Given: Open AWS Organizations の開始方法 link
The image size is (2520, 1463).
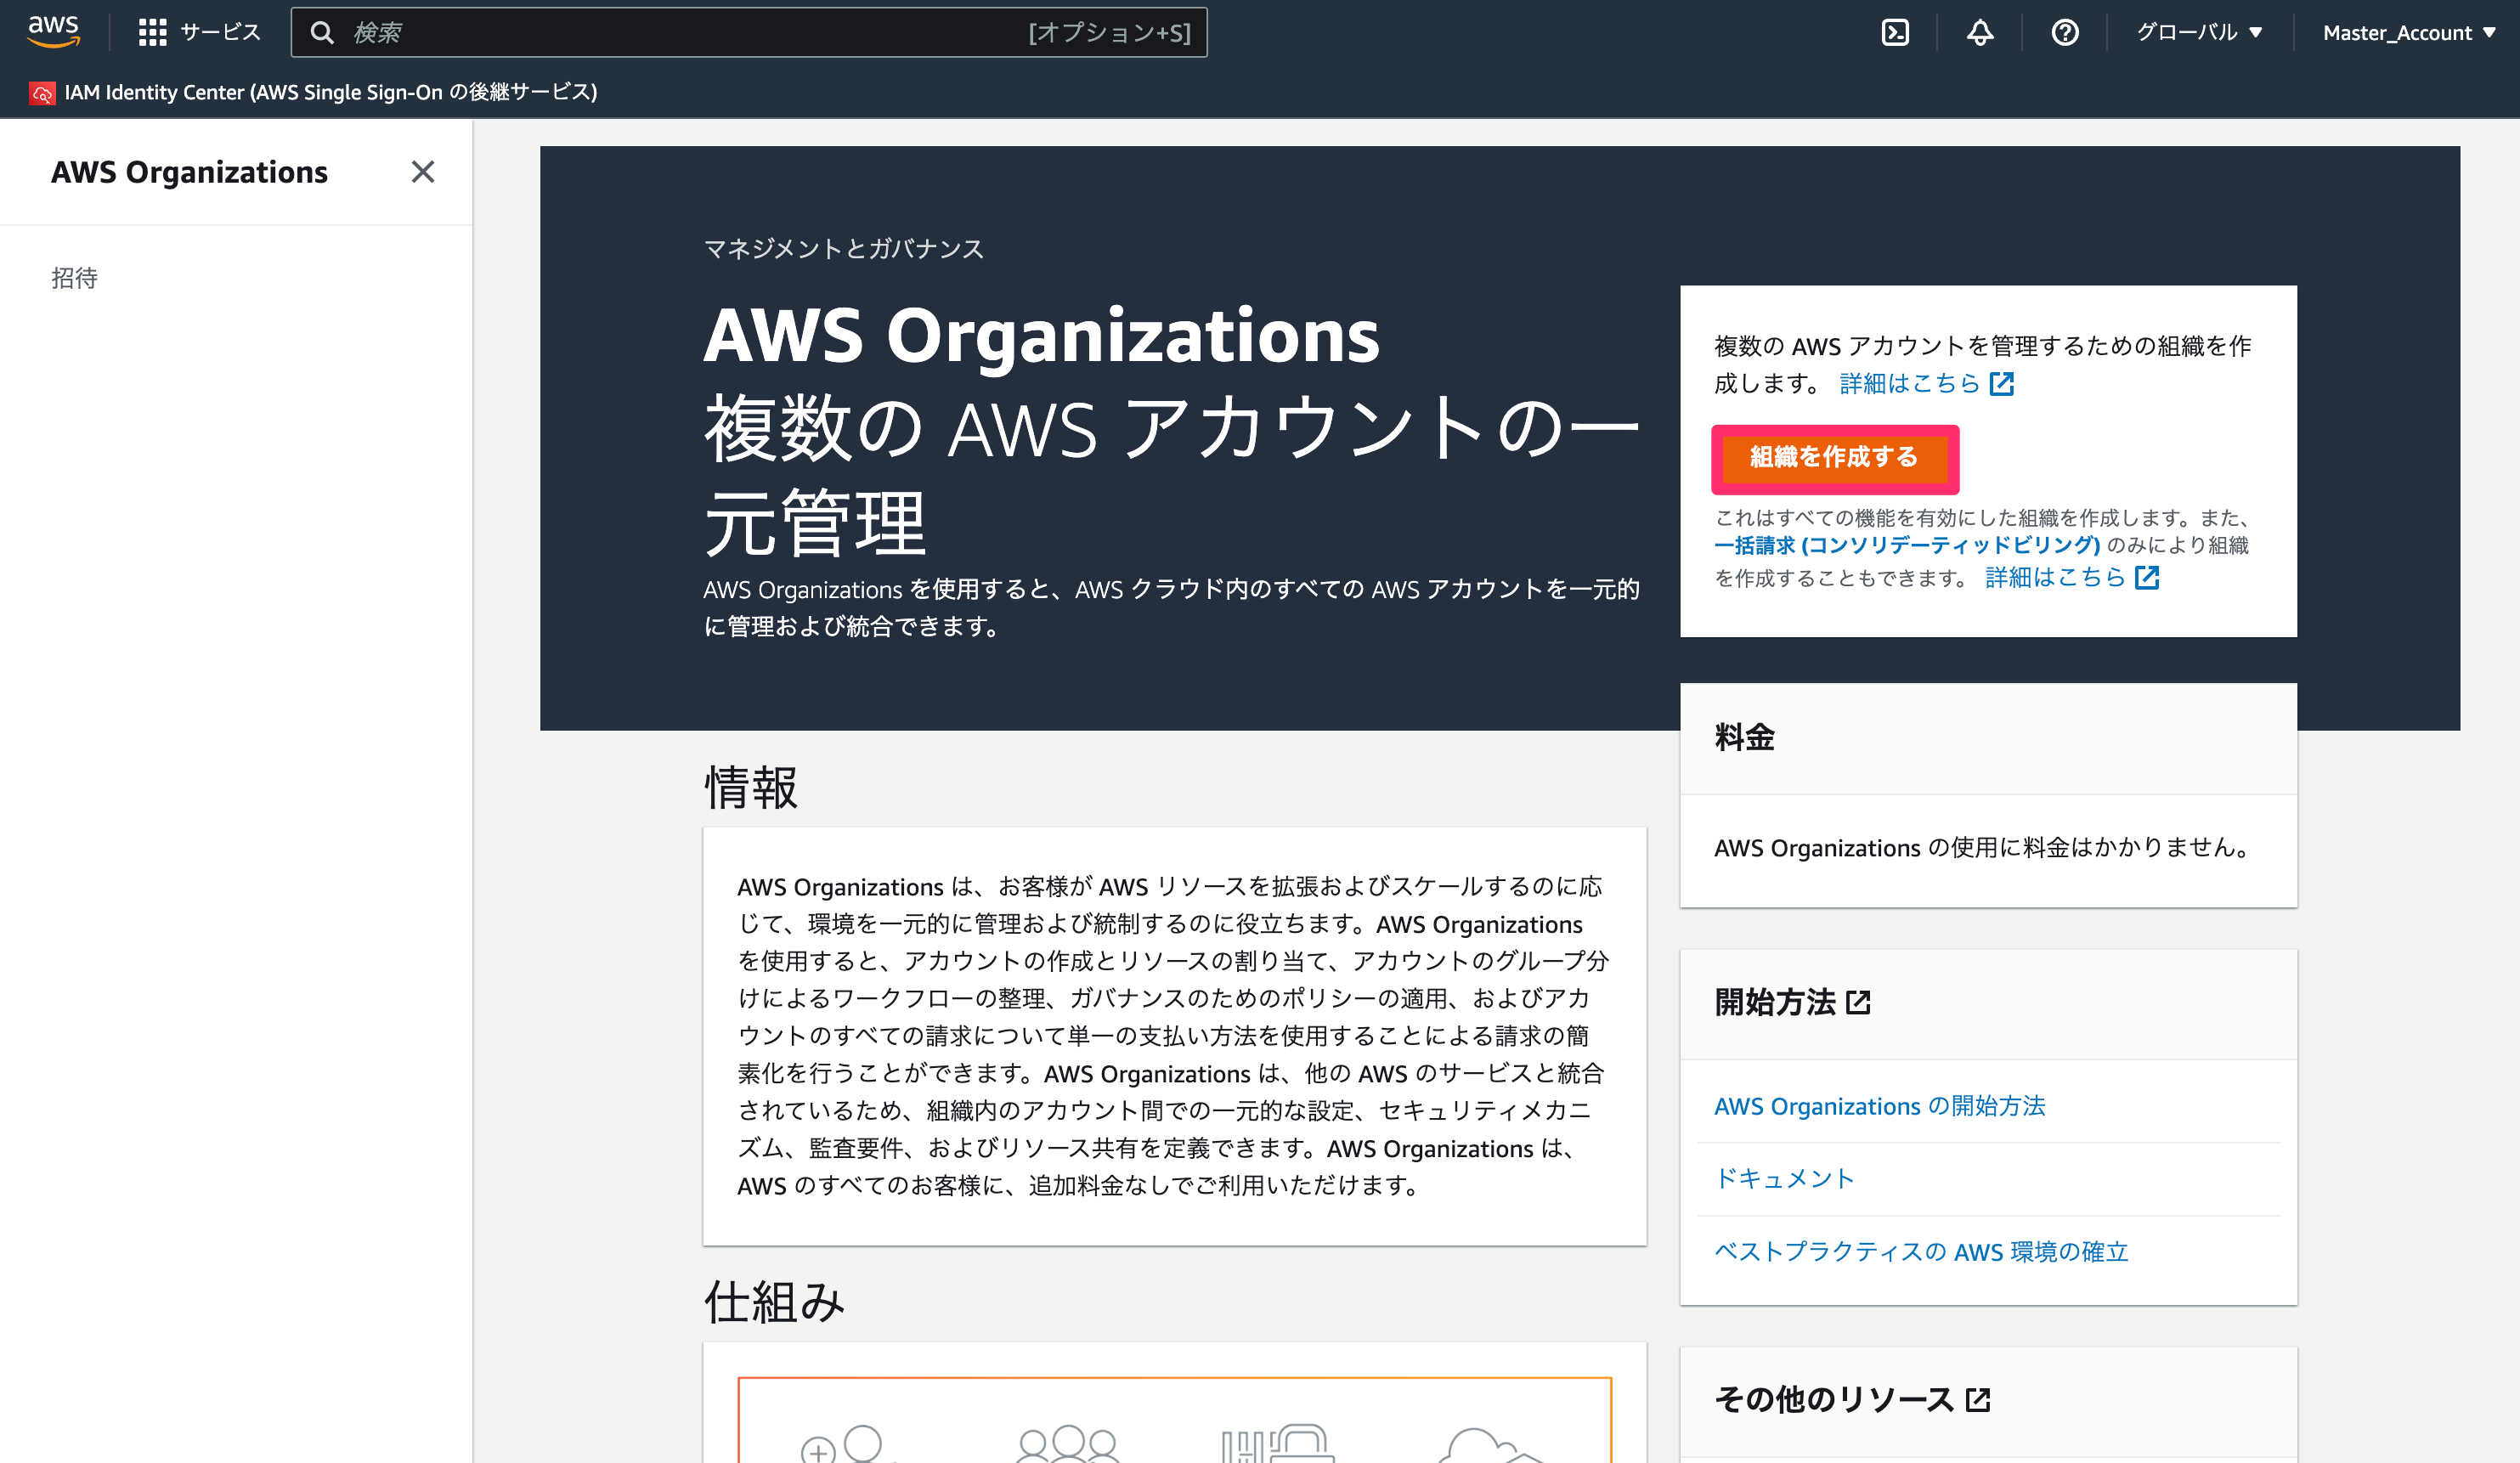Looking at the screenshot, I should tap(1879, 1106).
